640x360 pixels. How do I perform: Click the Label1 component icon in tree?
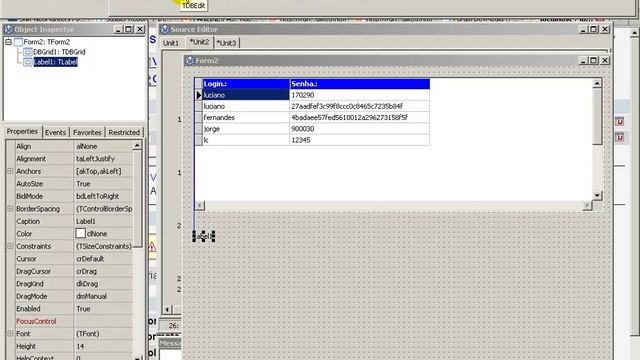point(28,62)
